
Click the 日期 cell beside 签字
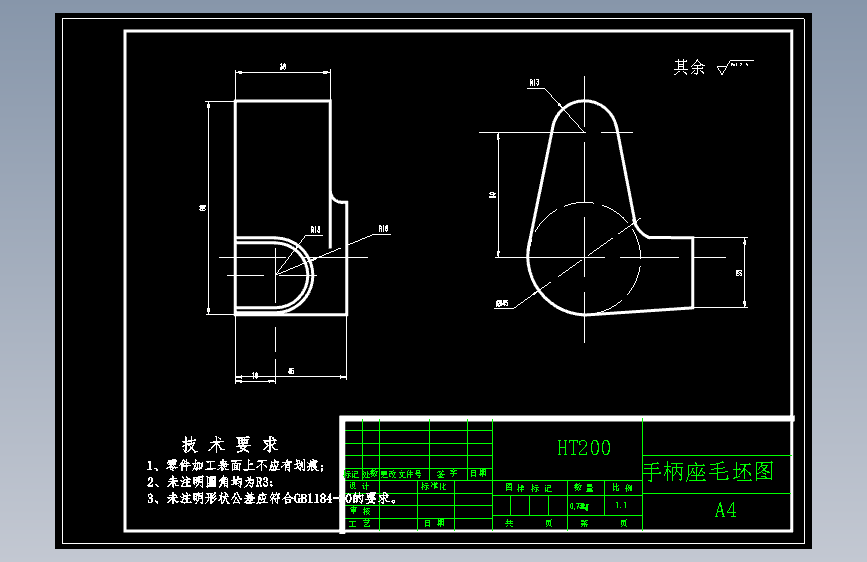pos(479,473)
